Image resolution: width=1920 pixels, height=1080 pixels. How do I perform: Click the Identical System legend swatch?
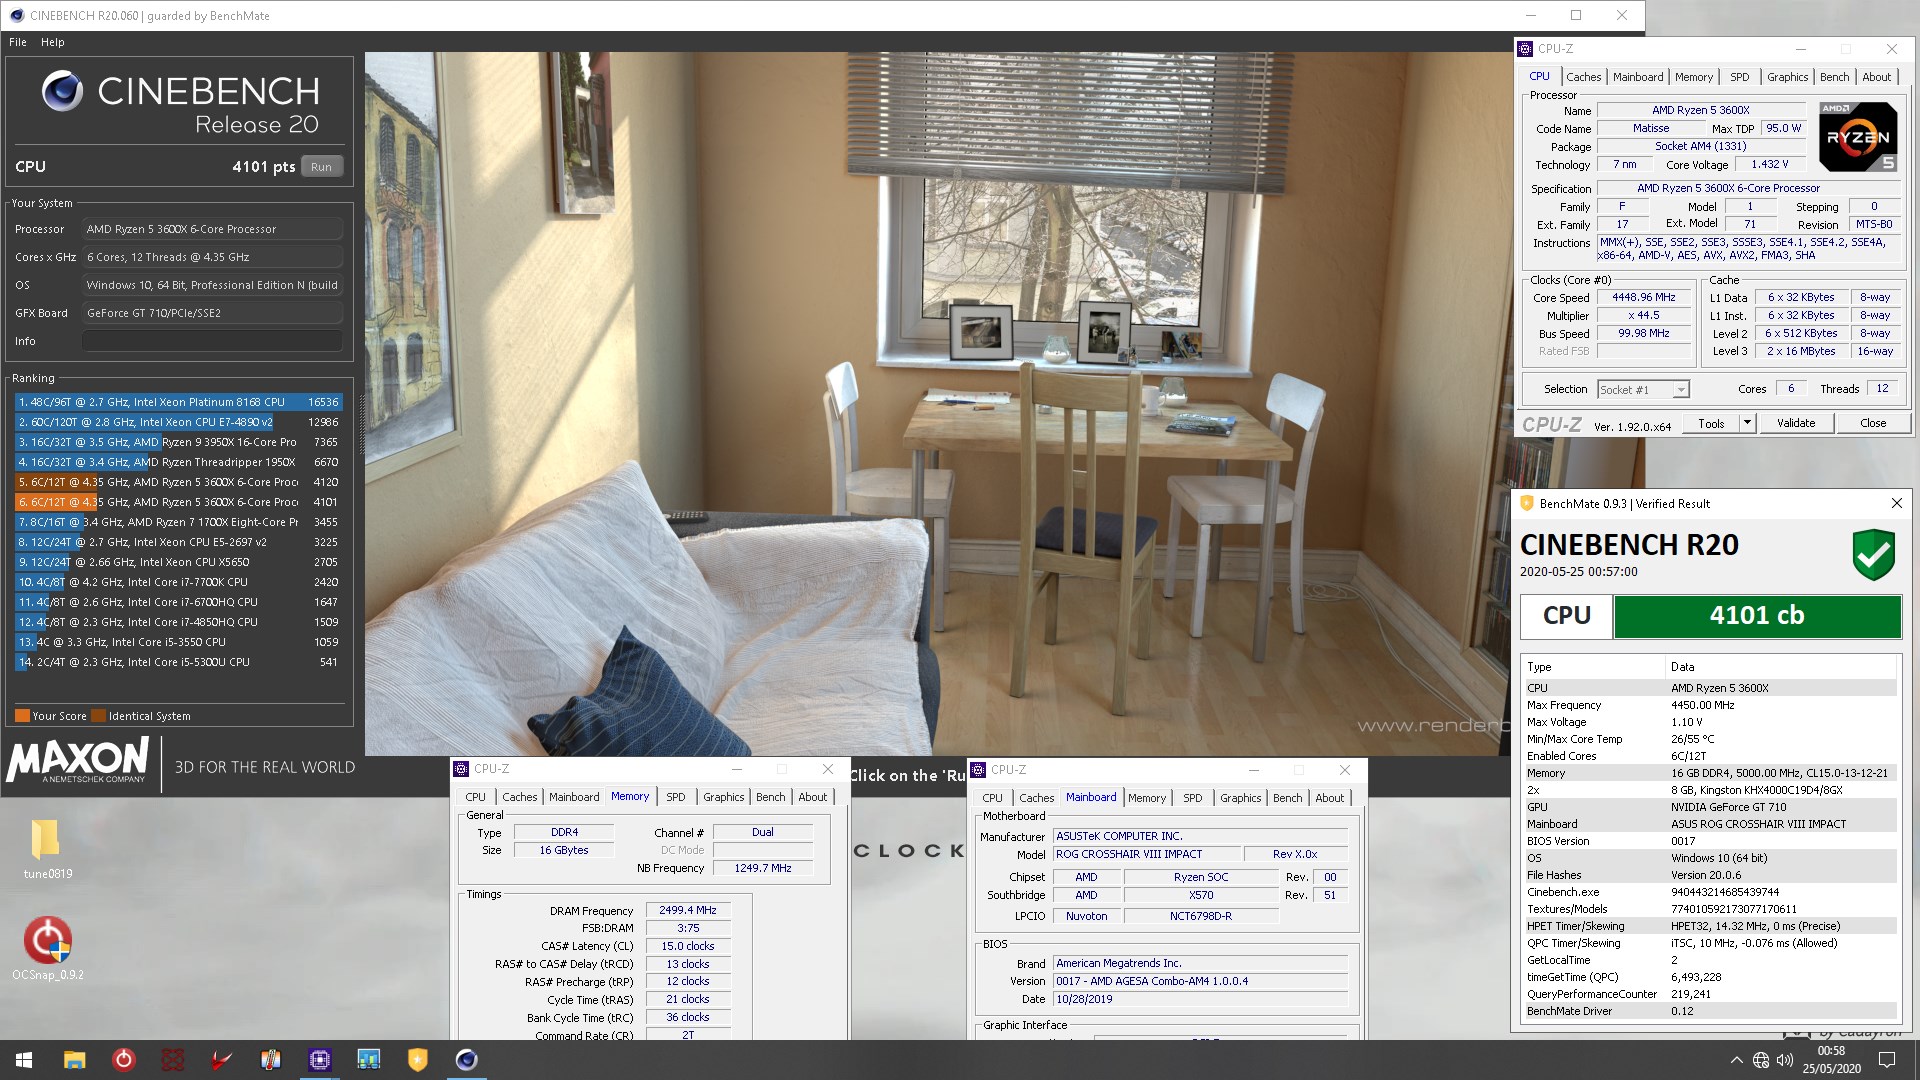[x=98, y=716]
